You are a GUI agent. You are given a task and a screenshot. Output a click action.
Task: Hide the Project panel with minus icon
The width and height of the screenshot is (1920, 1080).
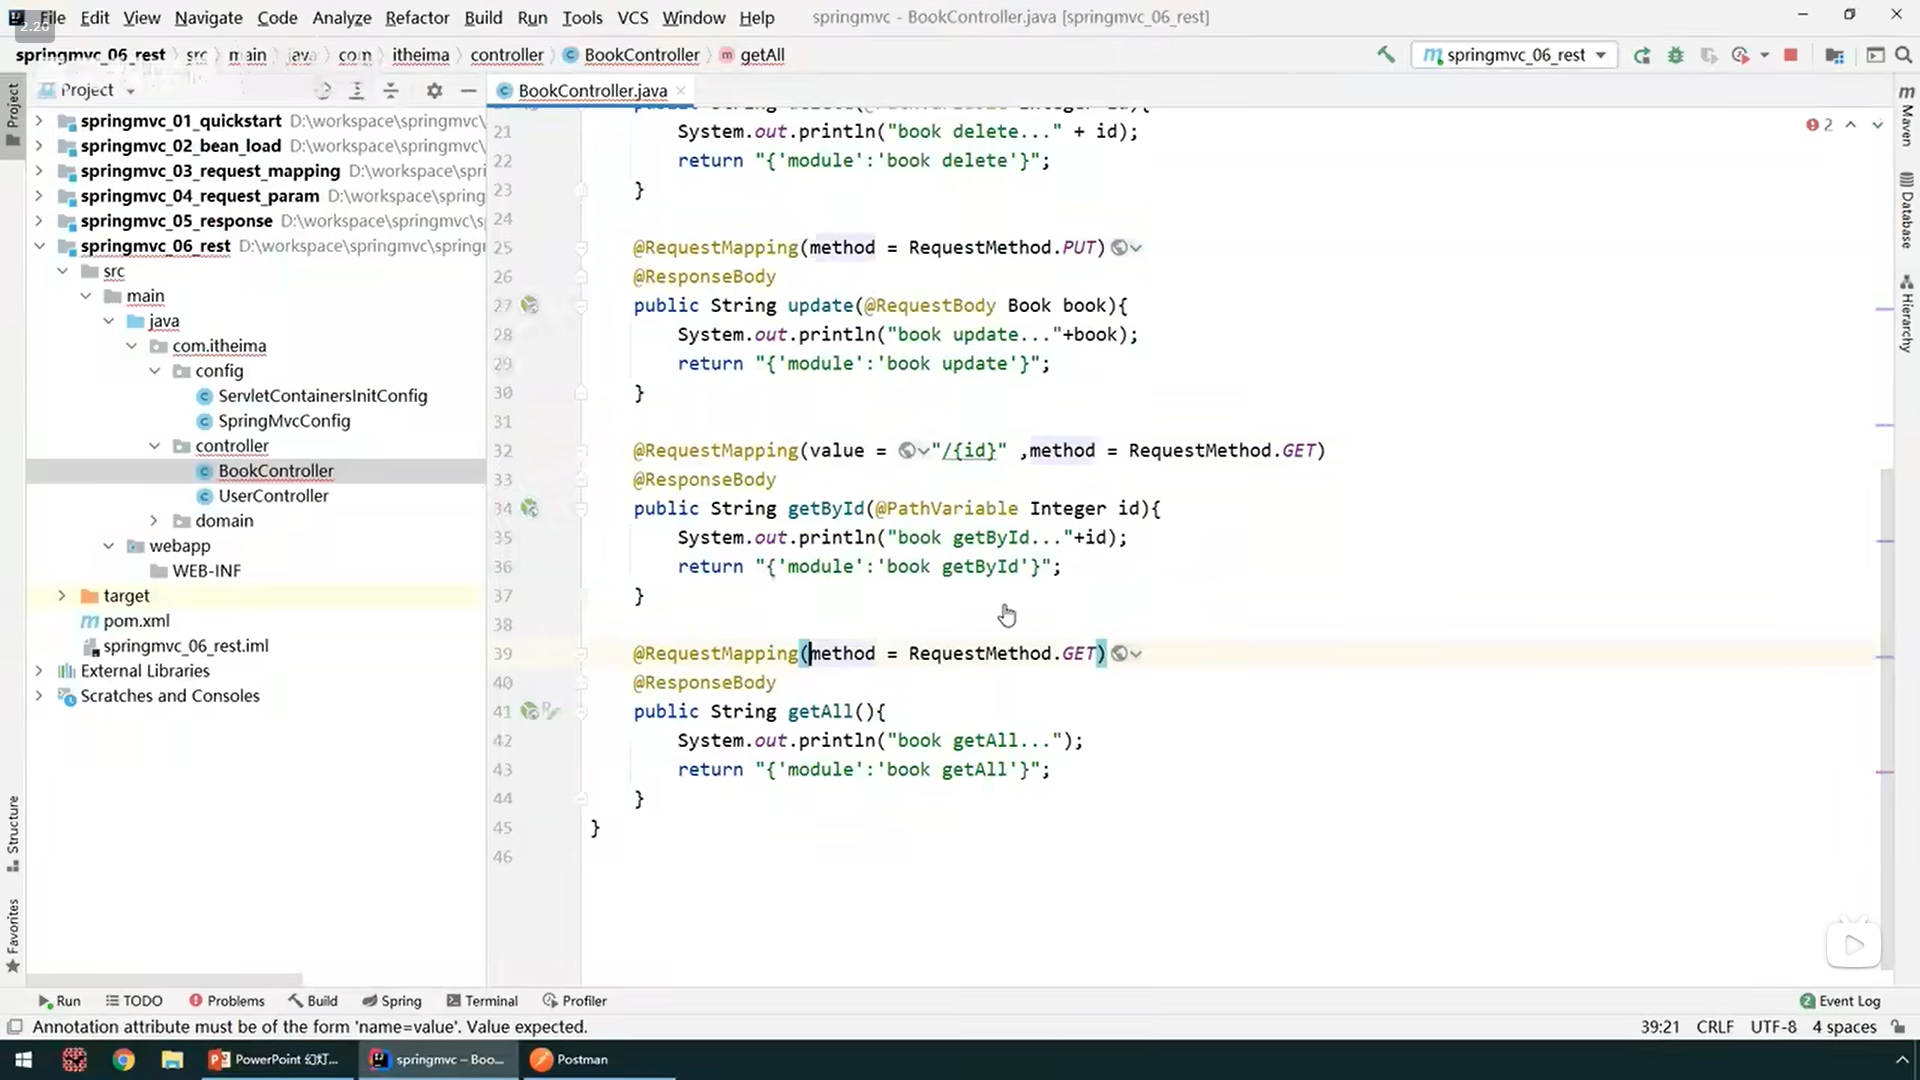[x=468, y=91]
